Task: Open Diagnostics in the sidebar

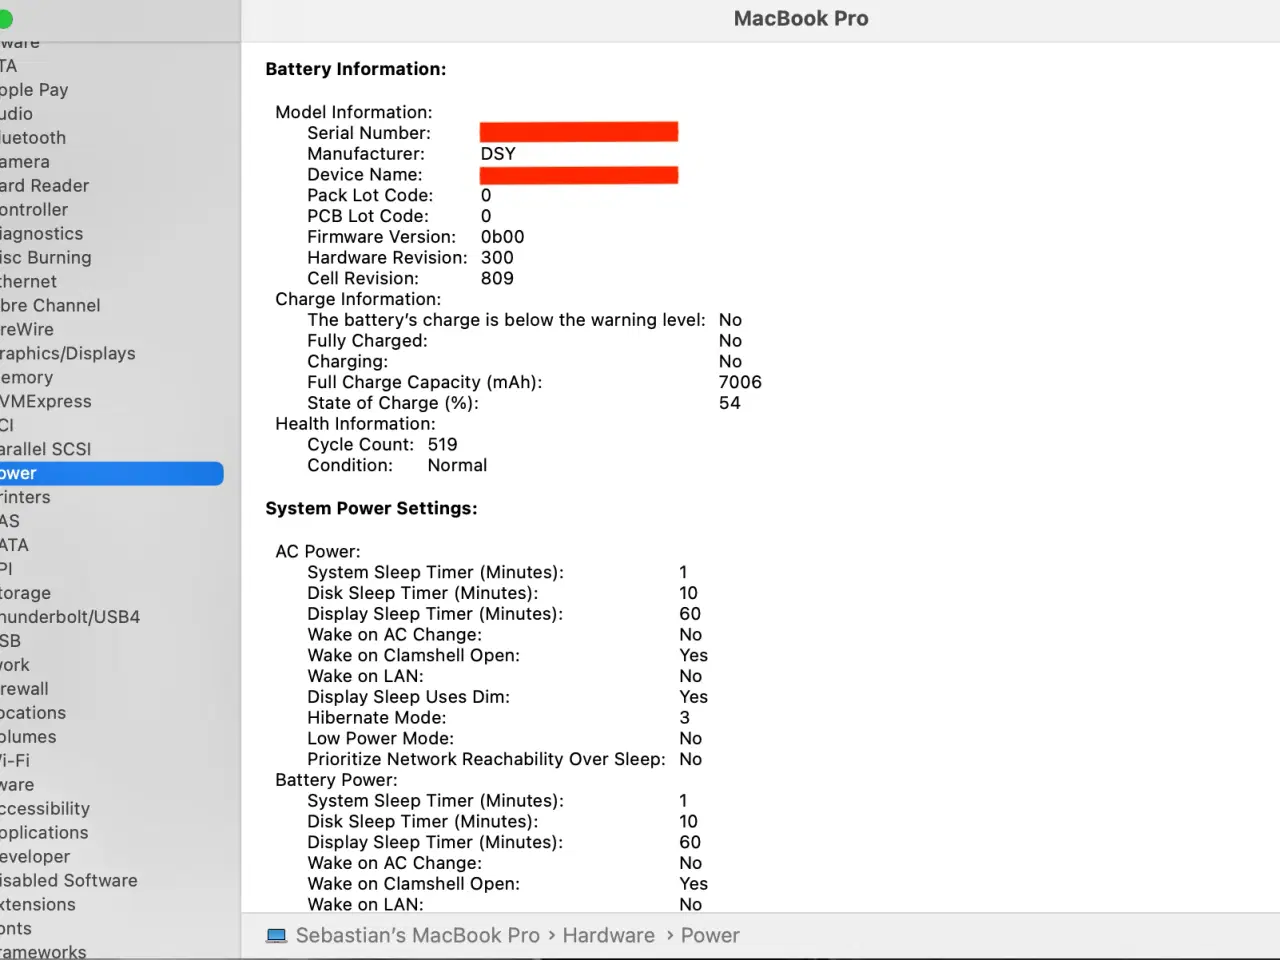Action: [x=42, y=234]
